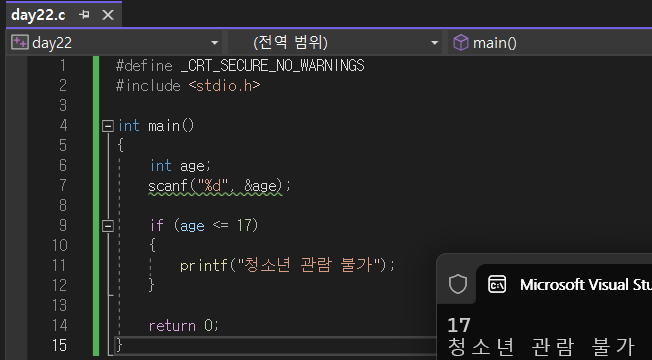Click the &age argument in scanf
Viewport: 652px width, 360px height.
click(x=260, y=185)
